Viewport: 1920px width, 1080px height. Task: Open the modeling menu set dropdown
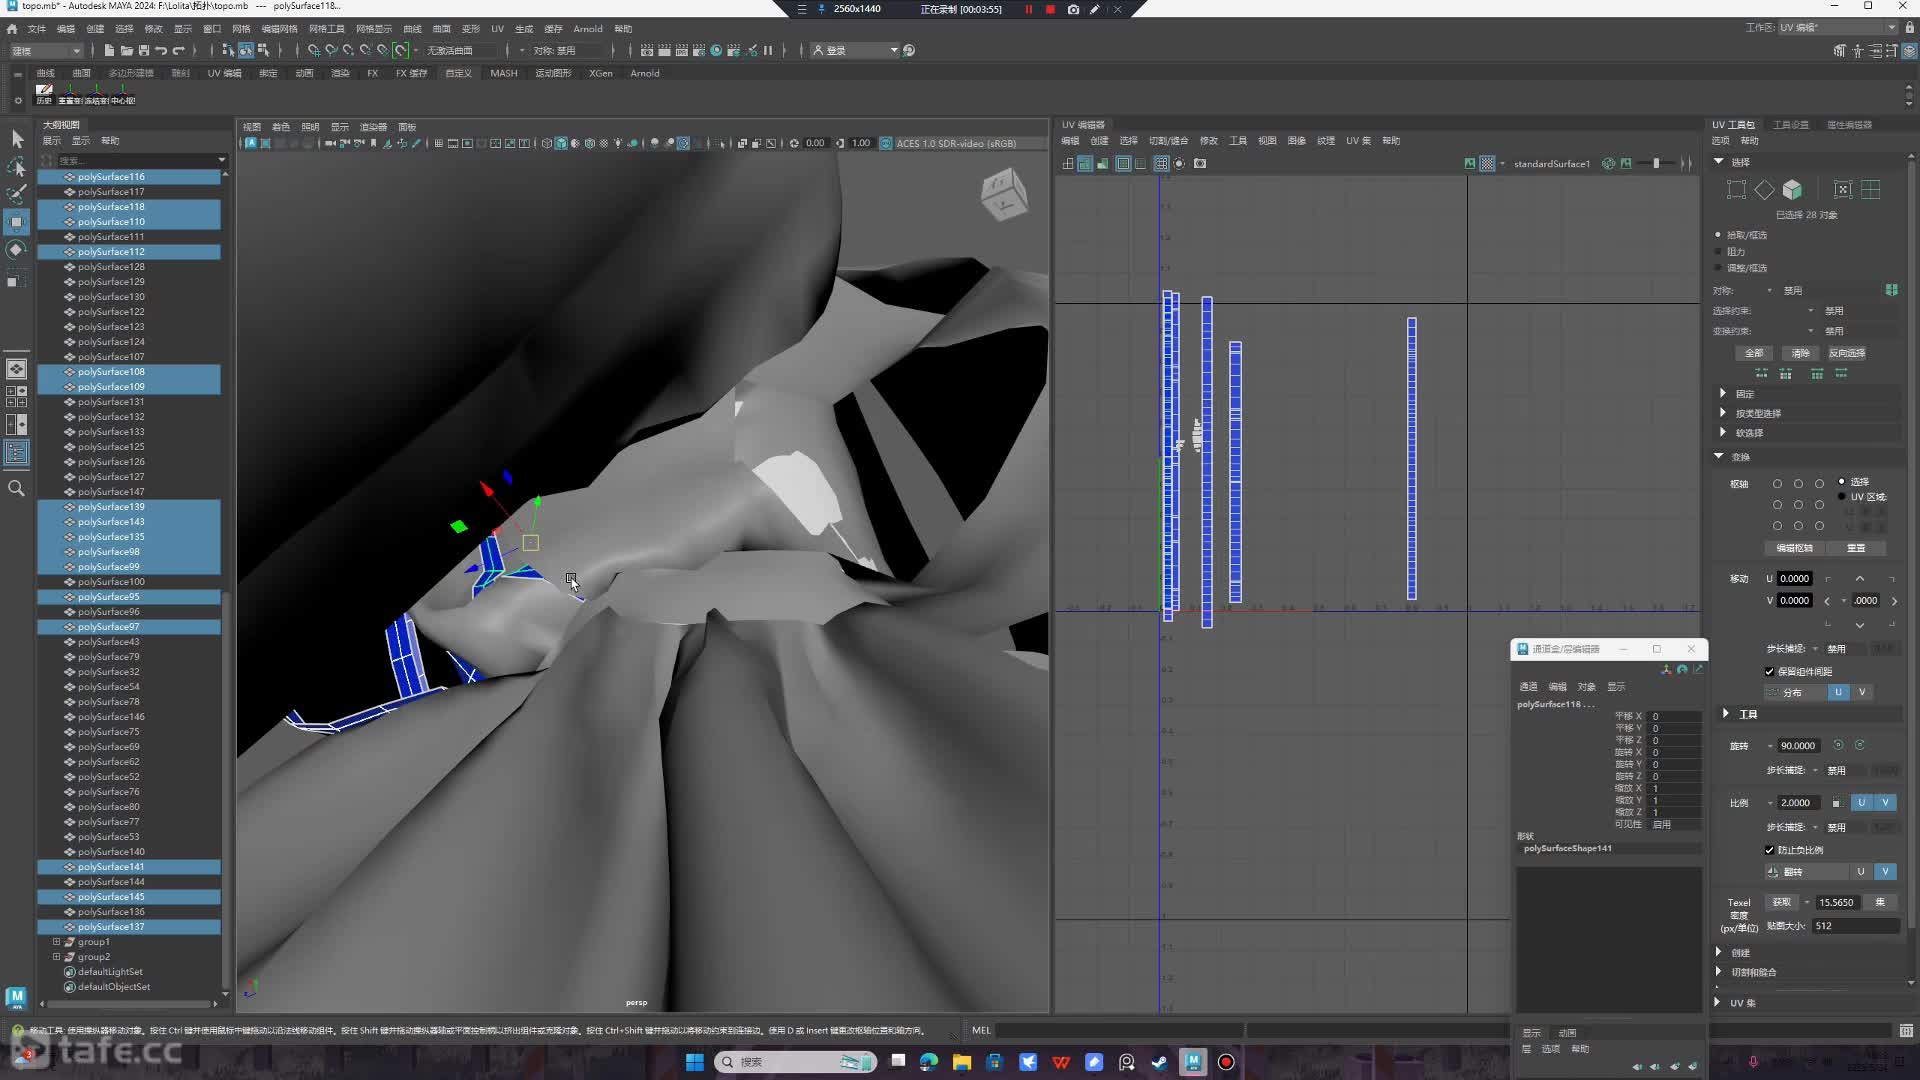click(45, 50)
